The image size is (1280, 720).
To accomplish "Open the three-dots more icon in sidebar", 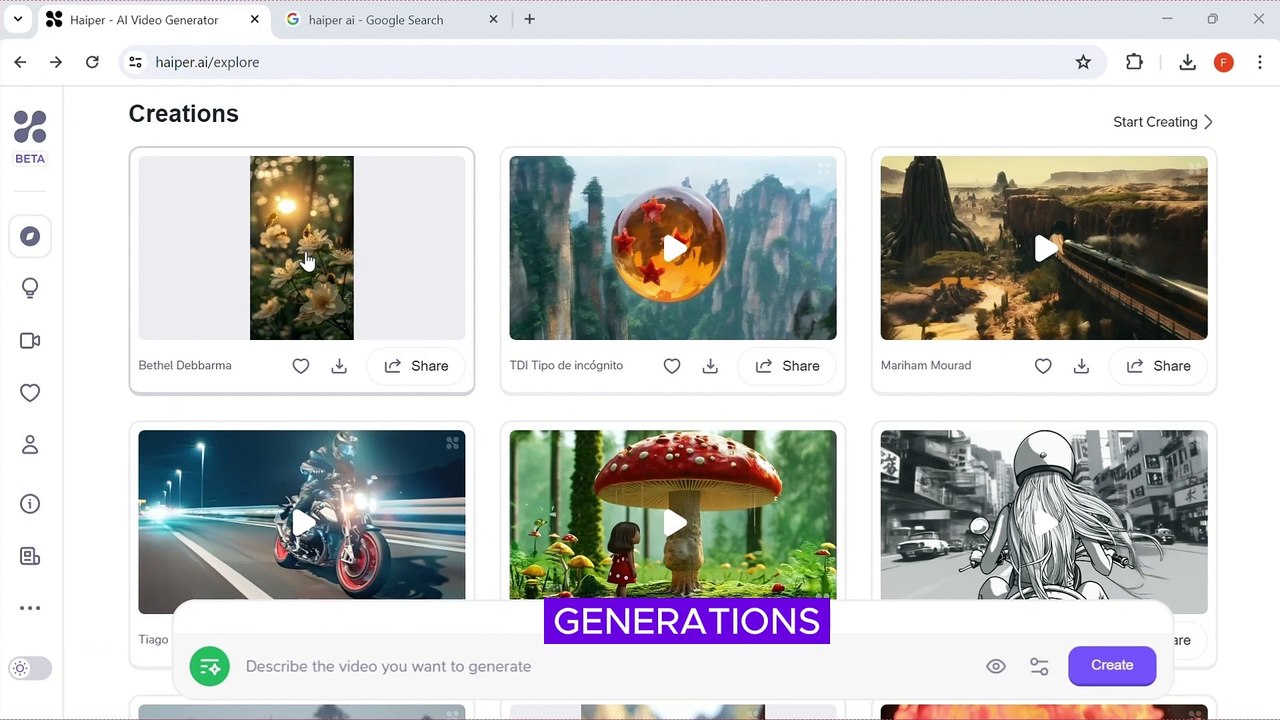I will (x=30, y=608).
